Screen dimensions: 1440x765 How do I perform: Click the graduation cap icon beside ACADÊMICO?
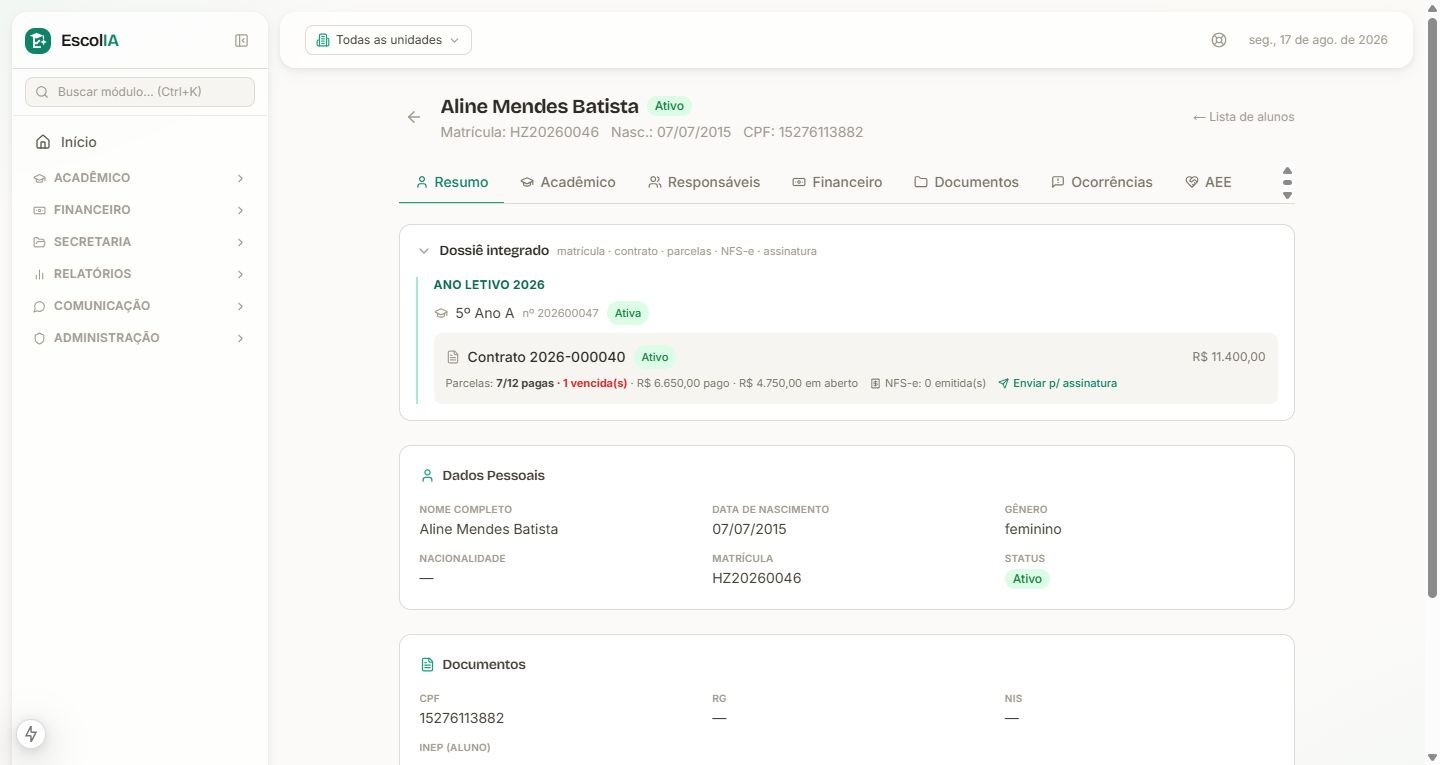point(40,178)
